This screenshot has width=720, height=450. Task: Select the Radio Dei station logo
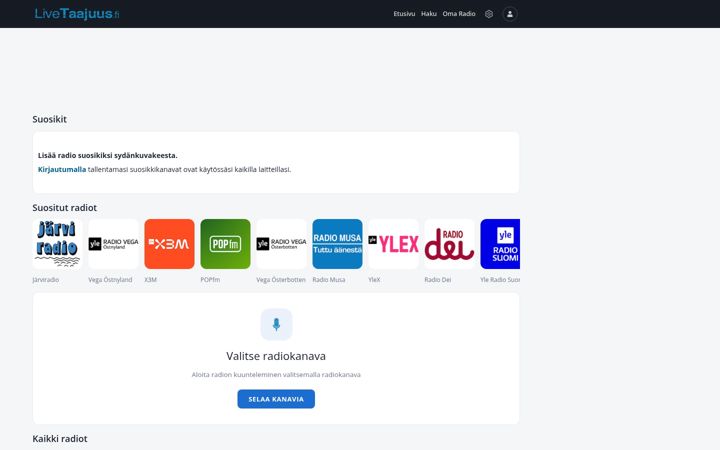pos(450,244)
